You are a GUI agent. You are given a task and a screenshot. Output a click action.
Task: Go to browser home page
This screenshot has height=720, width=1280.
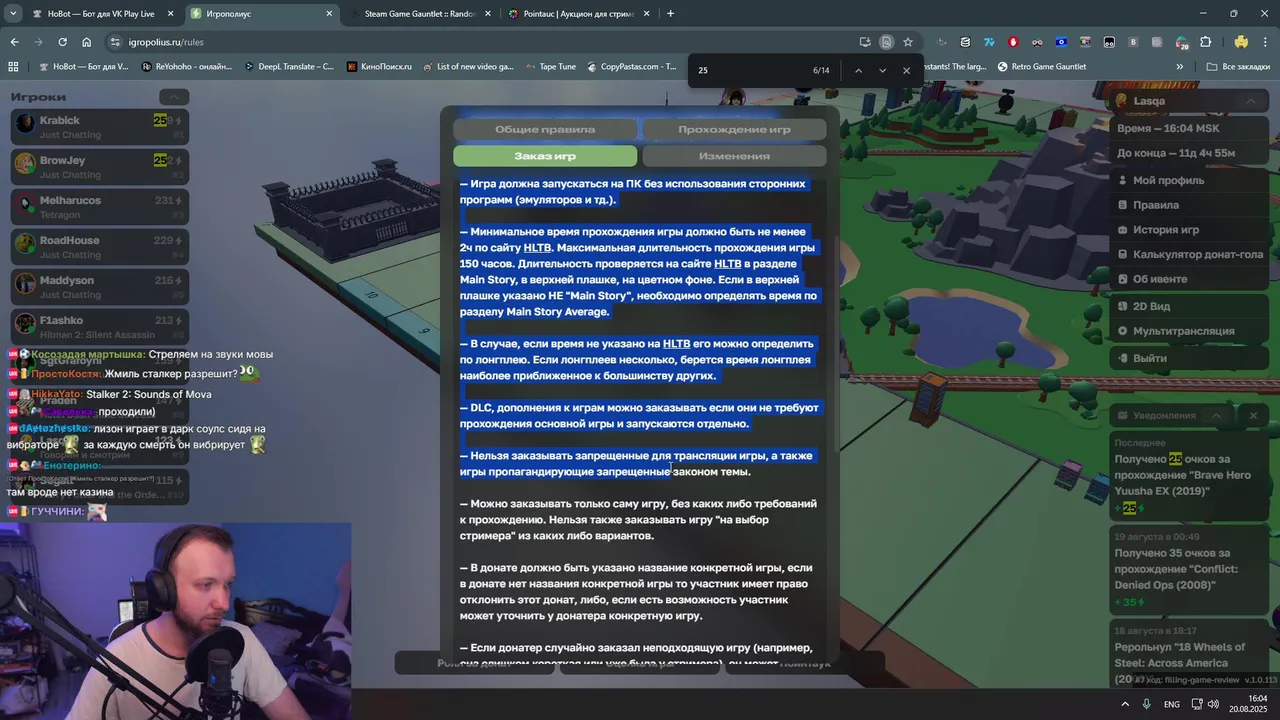click(x=86, y=42)
